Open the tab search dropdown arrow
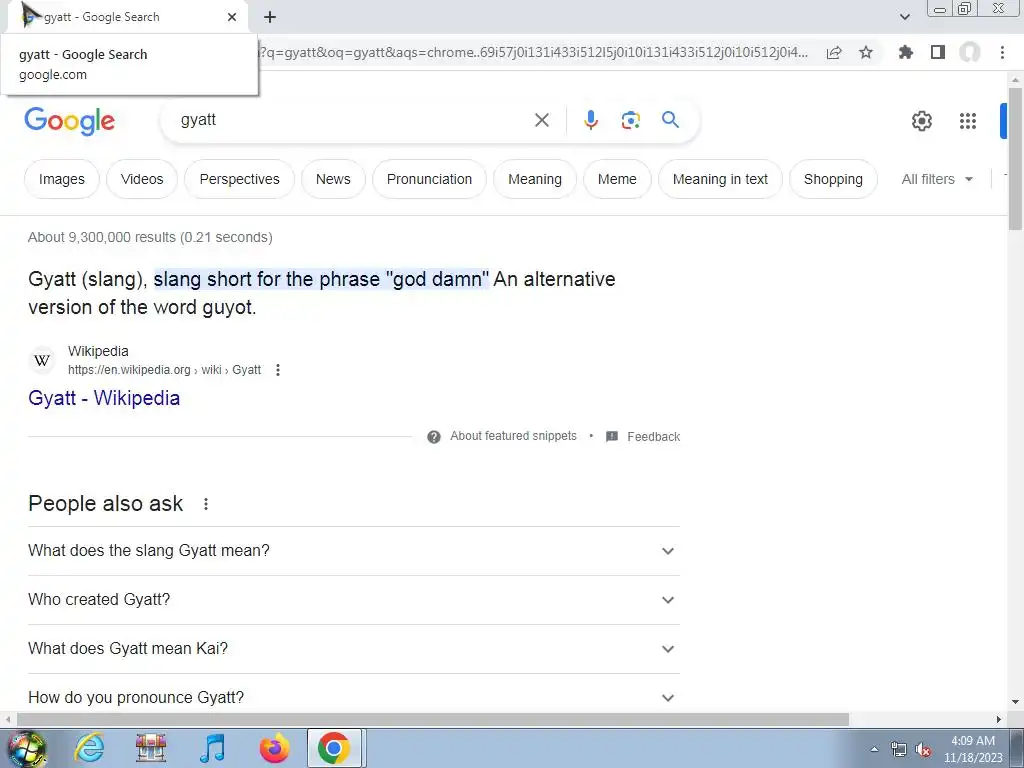 [x=904, y=17]
